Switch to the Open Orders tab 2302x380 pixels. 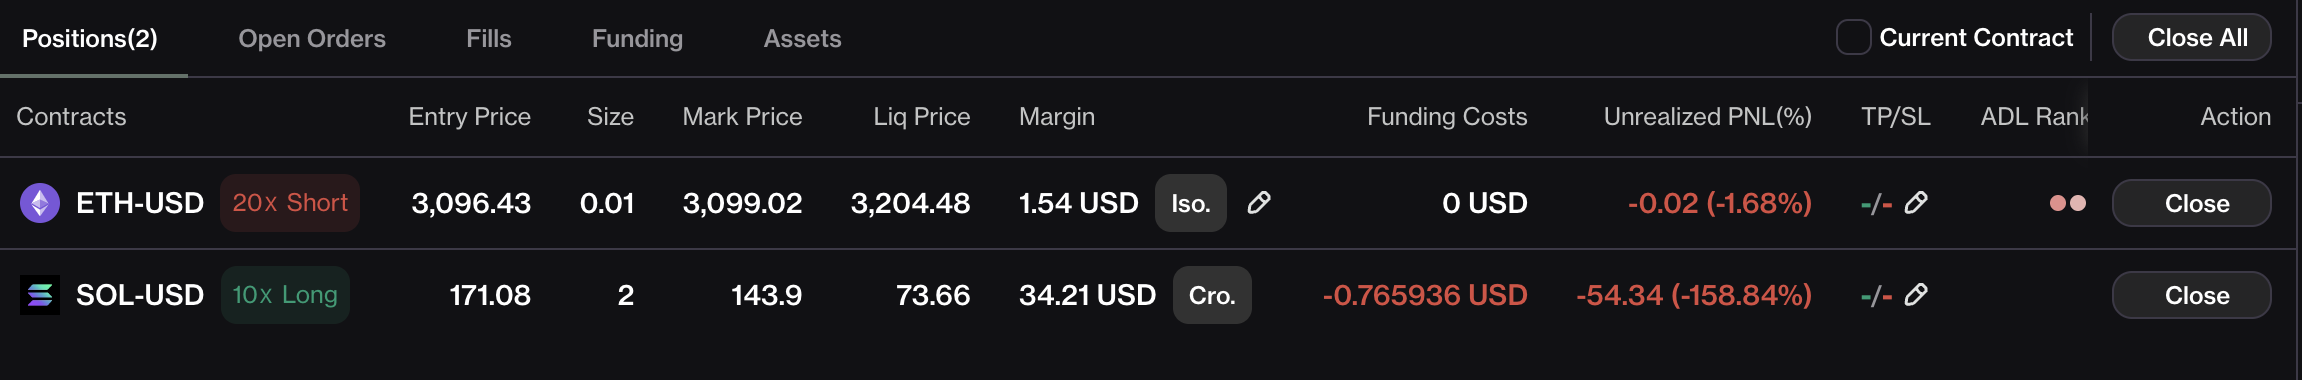[x=312, y=38]
